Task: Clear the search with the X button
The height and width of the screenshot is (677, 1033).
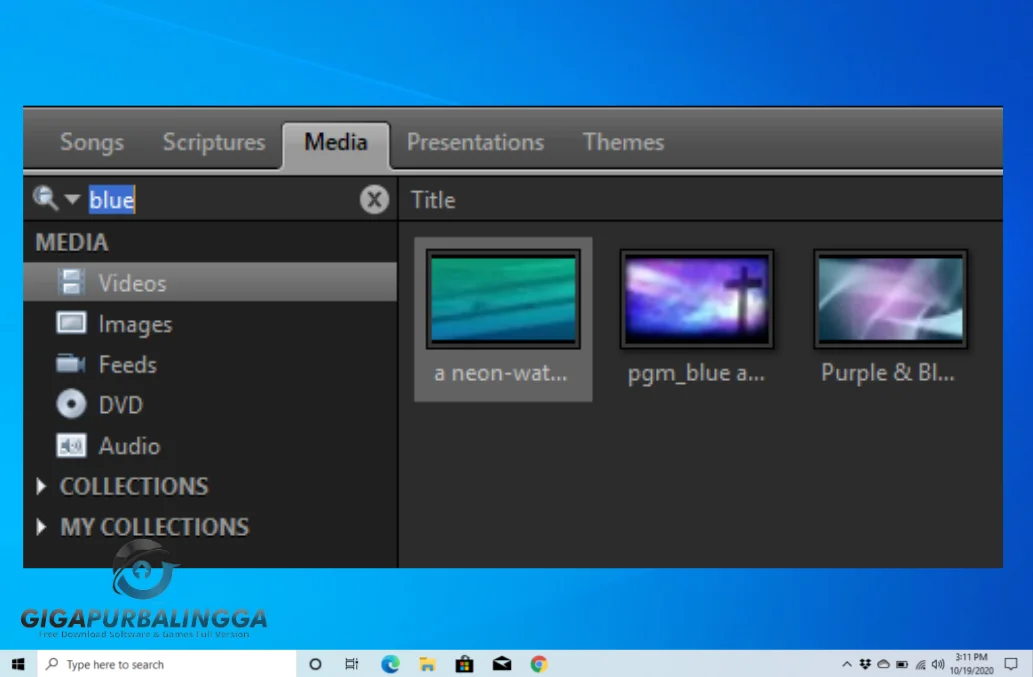Action: point(374,200)
